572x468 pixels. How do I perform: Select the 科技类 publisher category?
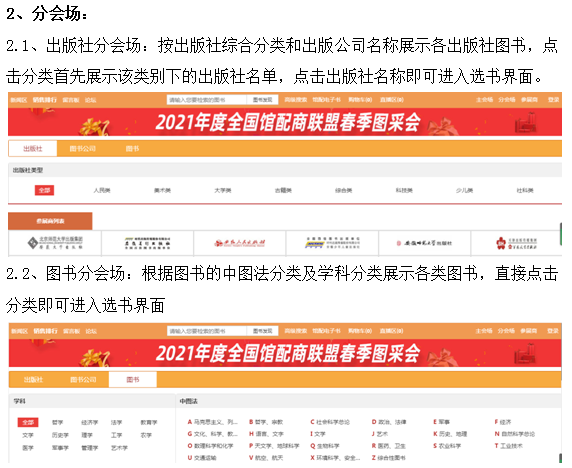404,190
